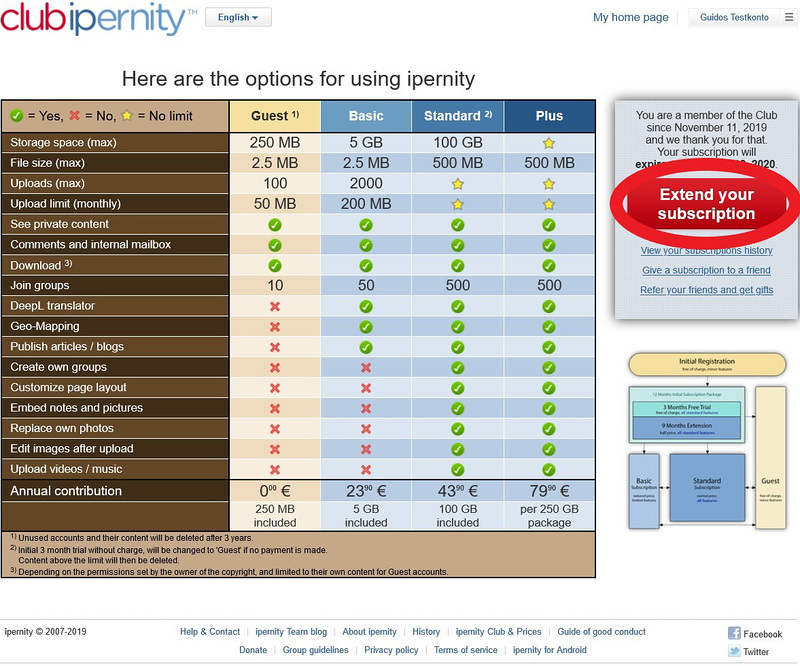Viewport: 800px width, 666px height.
Task: Click the yellow star in the legend
Action: [127, 116]
